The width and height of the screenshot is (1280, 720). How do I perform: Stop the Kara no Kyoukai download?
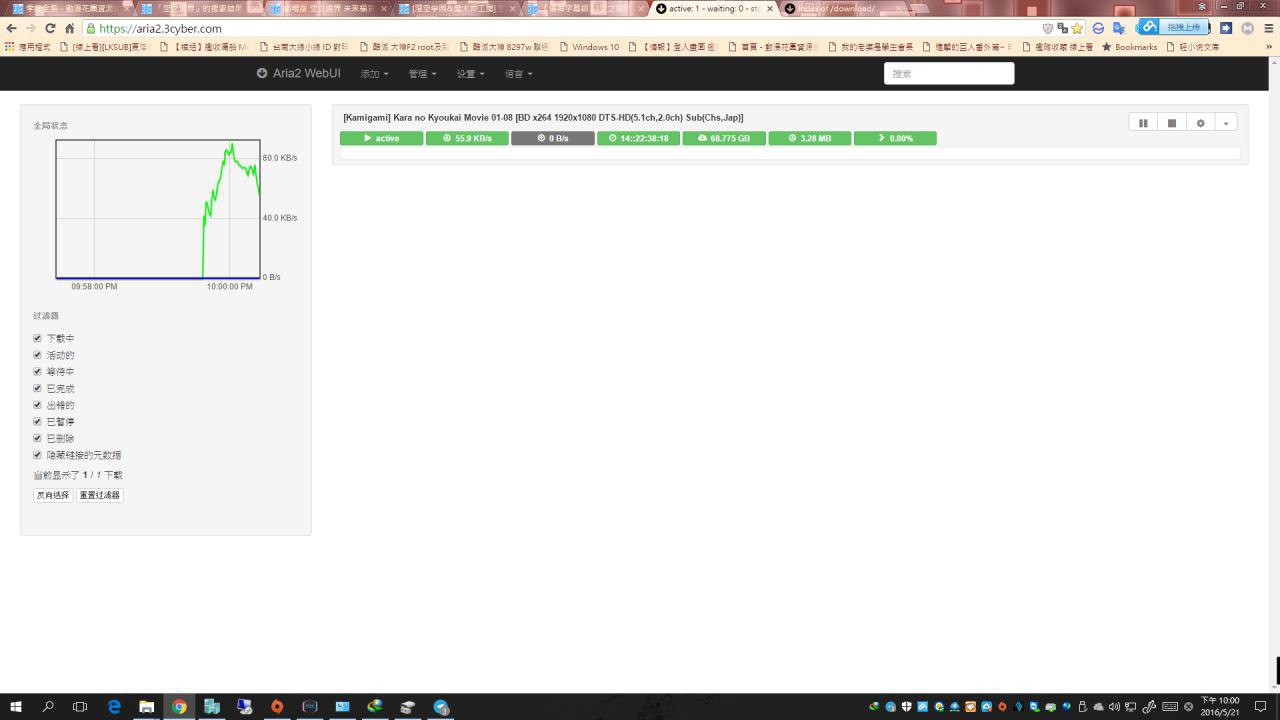click(x=1172, y=123)
